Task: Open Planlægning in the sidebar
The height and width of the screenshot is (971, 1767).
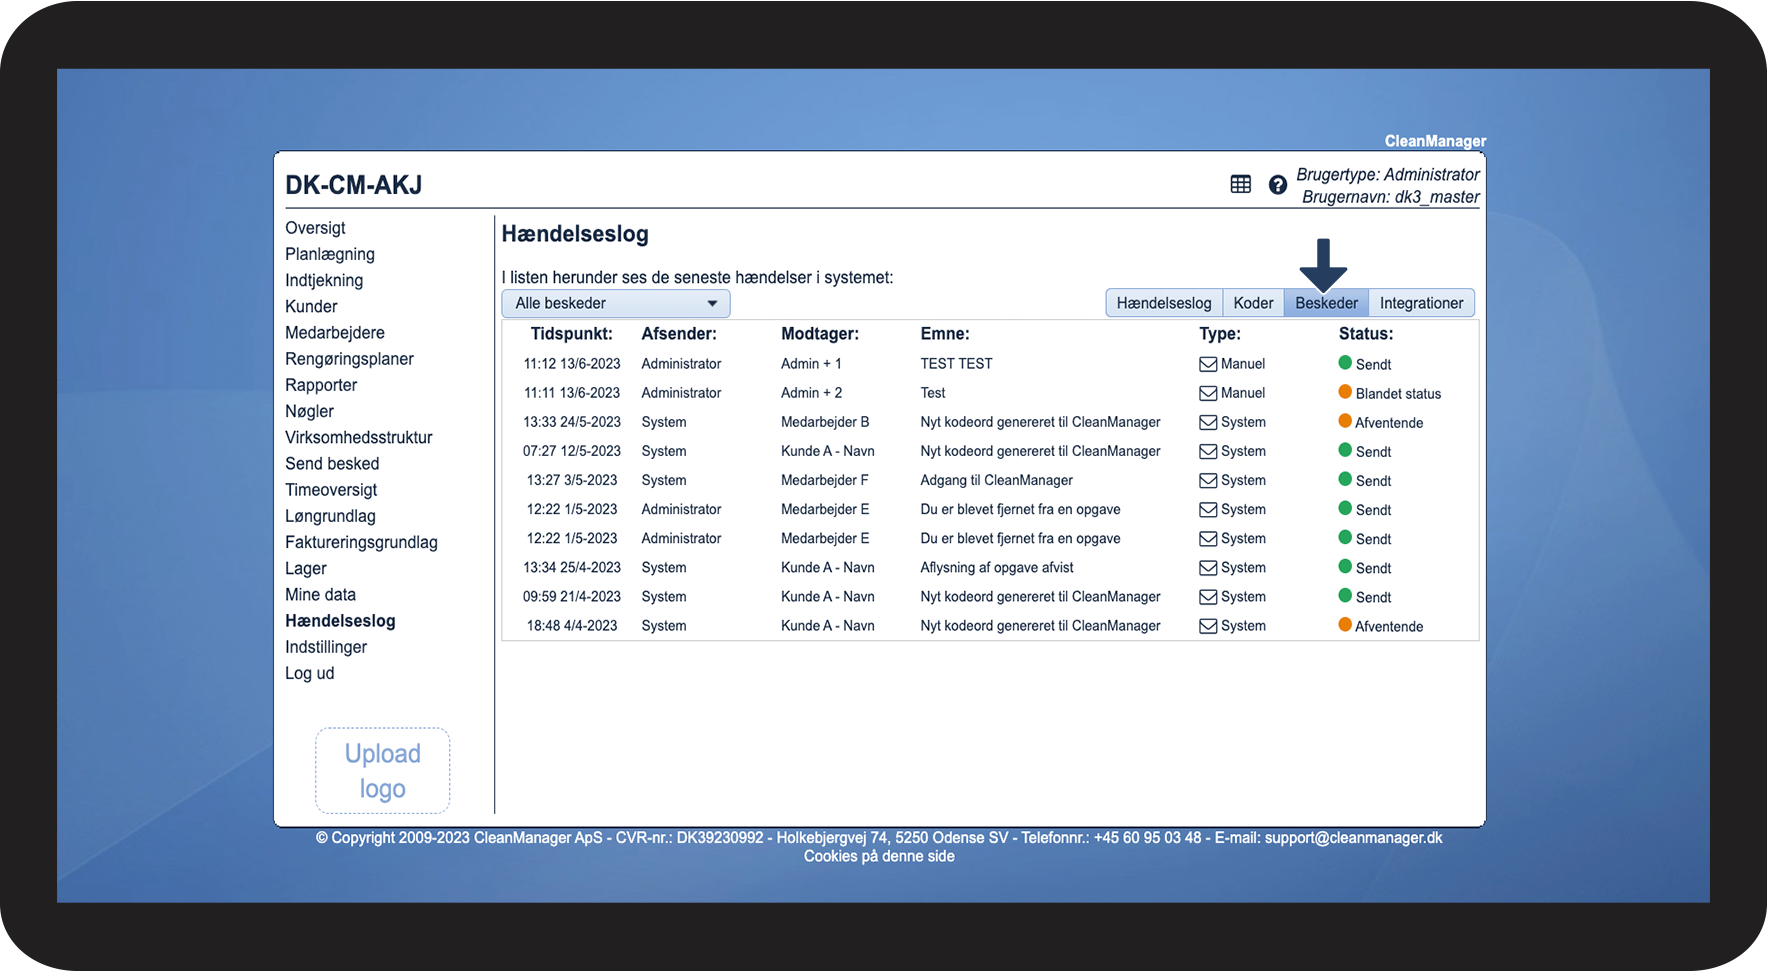Action: 329,254
